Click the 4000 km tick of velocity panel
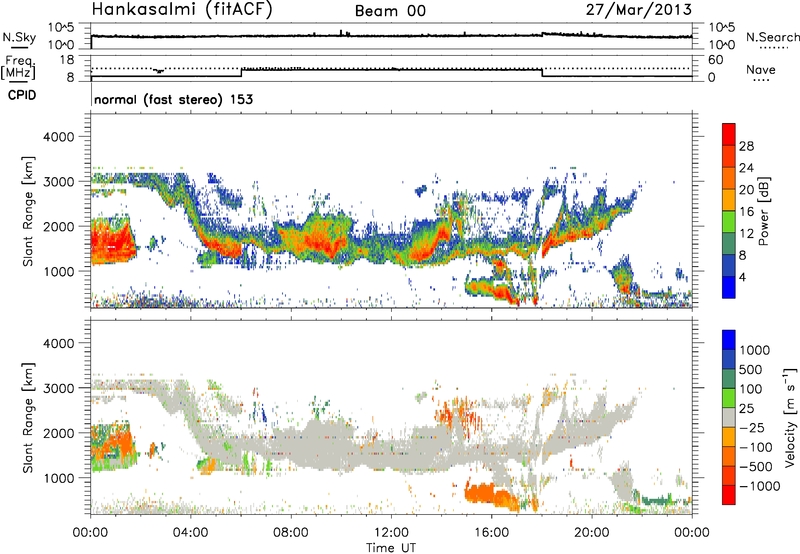Image resolution: width=800 pixels, height=554 pixels. (58, 343)
